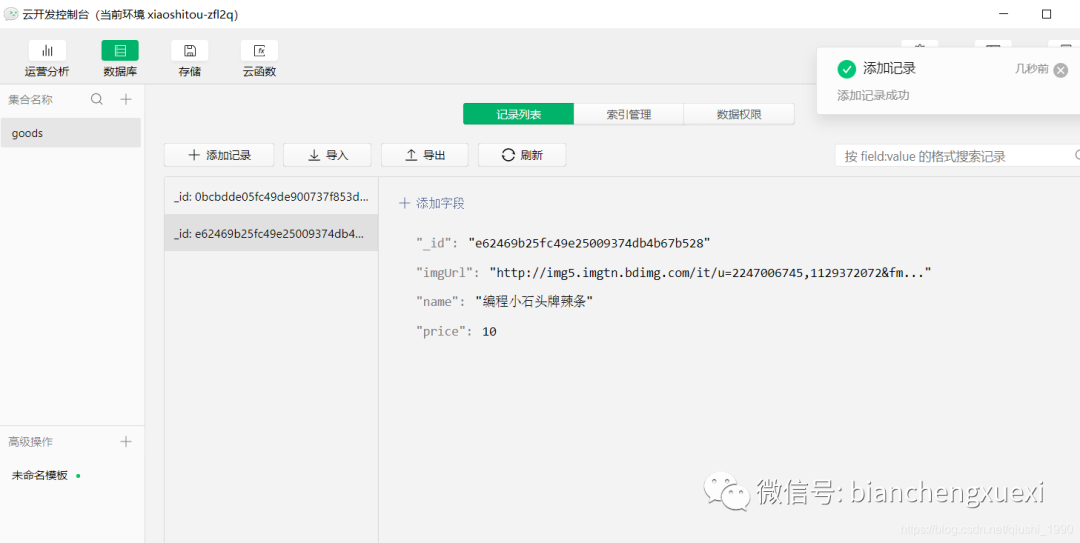
Task: Click the 高级操作 section header
Action: pyautogui.click(x=30, y=442)
